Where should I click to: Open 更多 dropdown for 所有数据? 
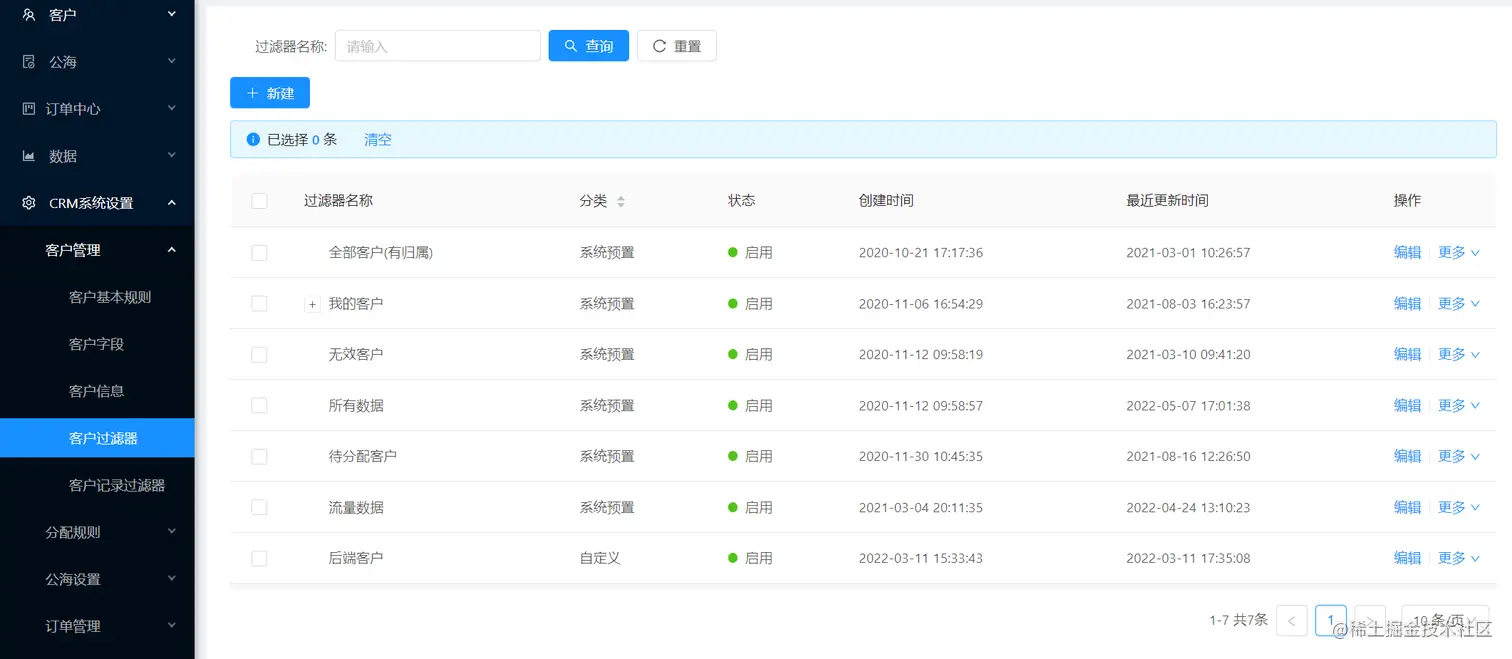coord(1459,405)
